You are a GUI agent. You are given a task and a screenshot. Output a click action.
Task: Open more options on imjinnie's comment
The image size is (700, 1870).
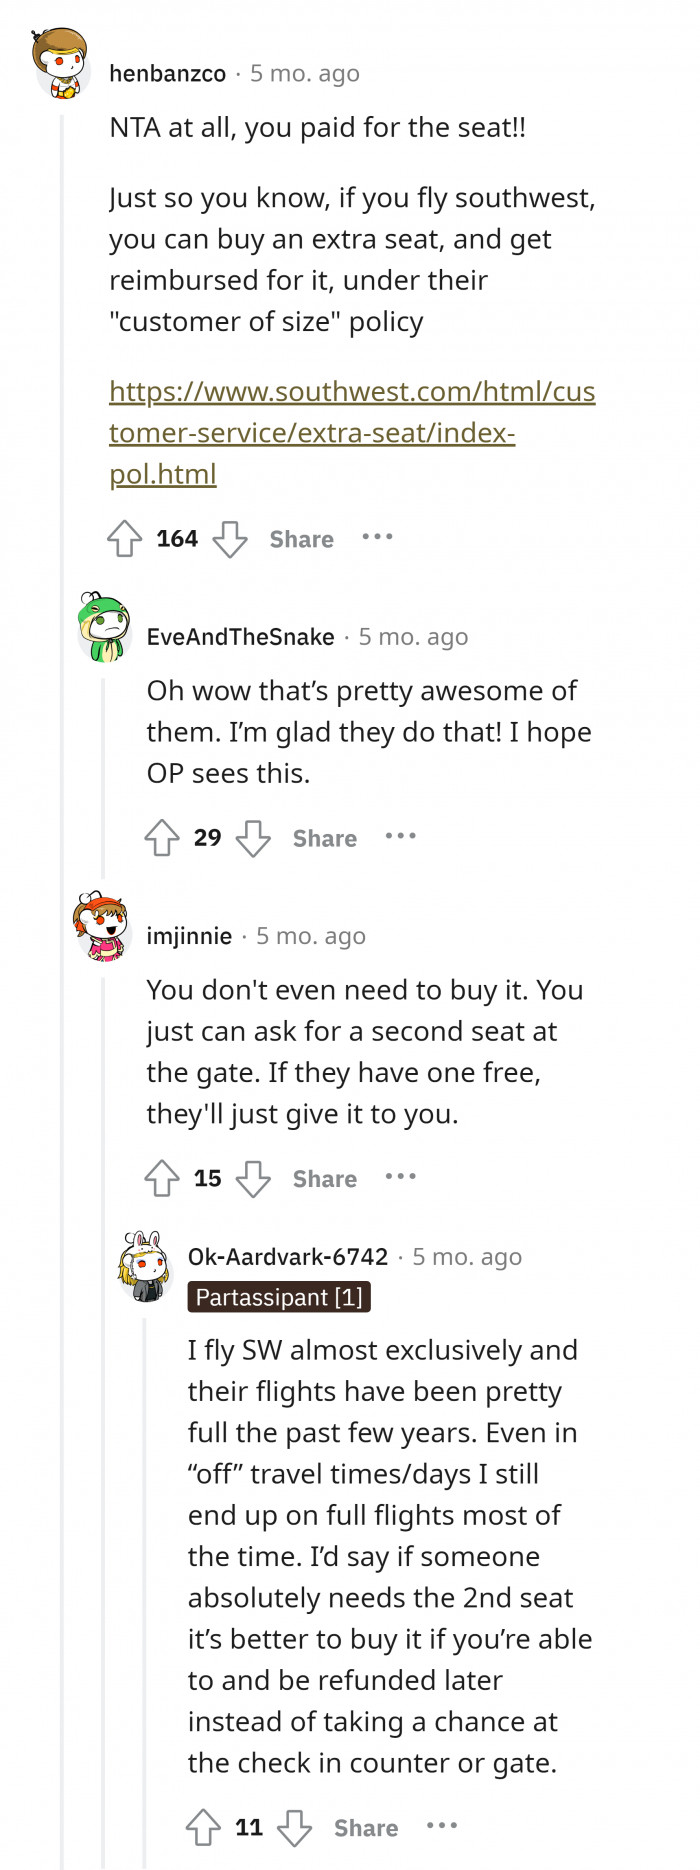click(400, 1176)
